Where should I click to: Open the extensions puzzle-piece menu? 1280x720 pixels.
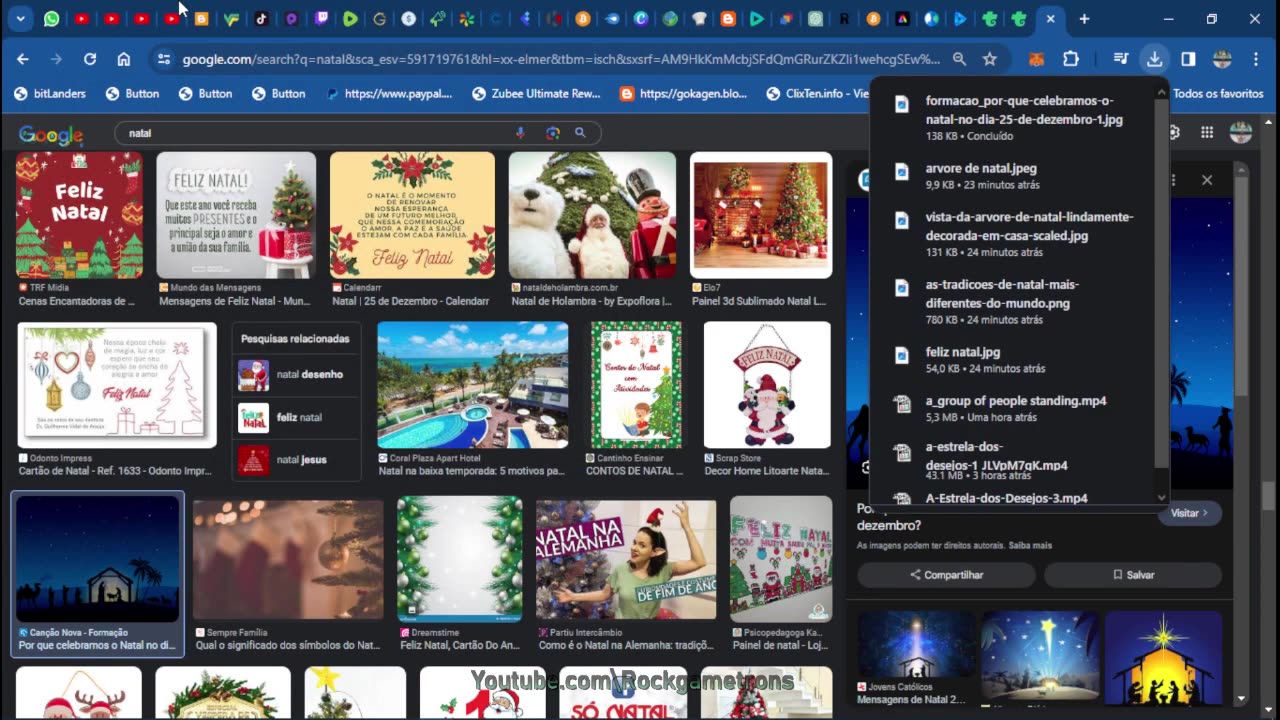pos(1071,59)
